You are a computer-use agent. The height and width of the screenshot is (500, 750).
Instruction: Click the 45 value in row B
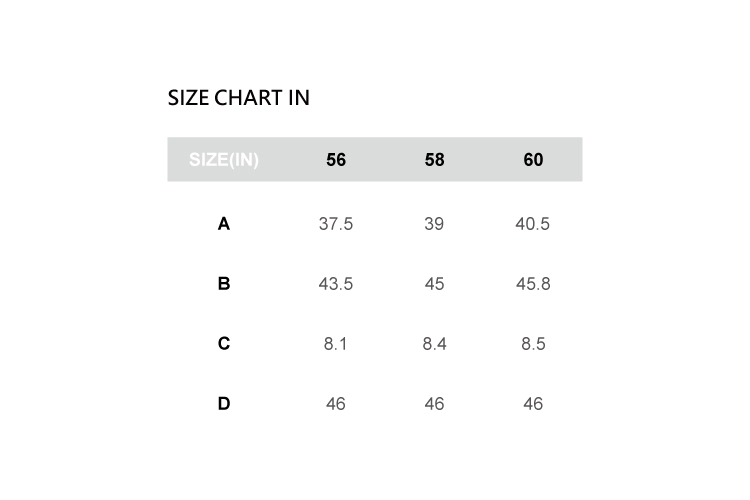434,284
